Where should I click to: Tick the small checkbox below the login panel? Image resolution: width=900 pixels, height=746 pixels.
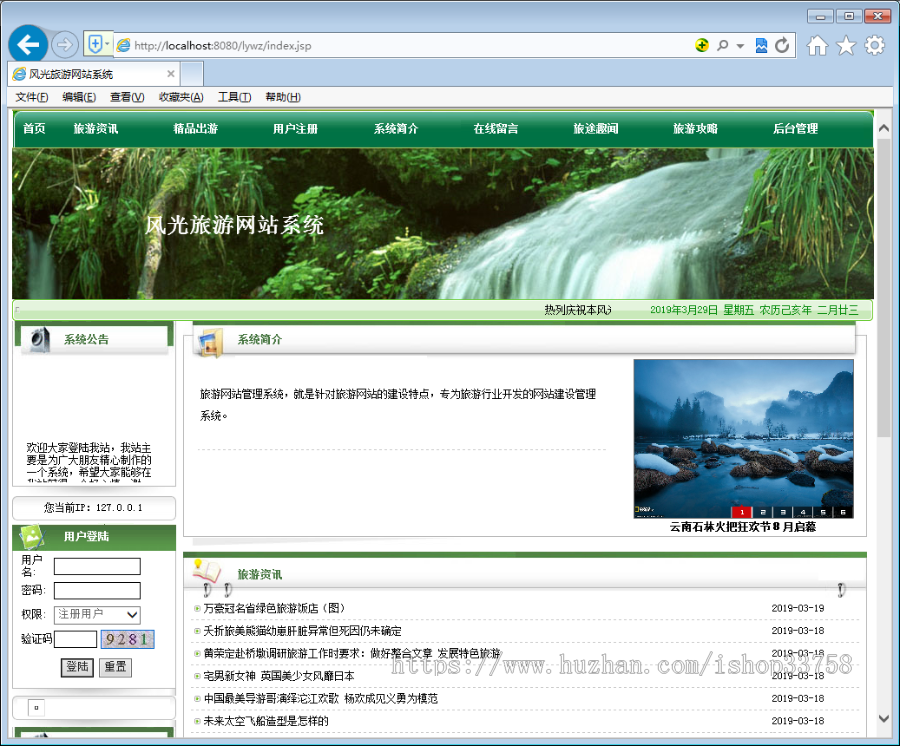click(34, 707)
